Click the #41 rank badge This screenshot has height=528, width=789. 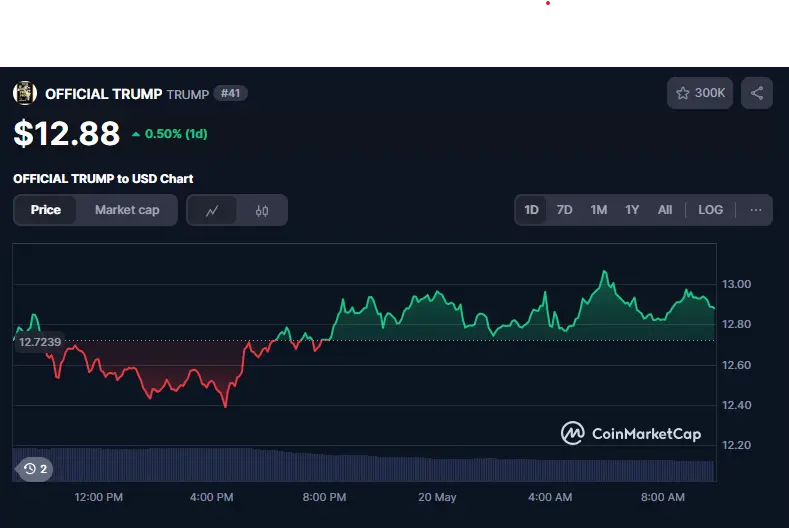230,93
